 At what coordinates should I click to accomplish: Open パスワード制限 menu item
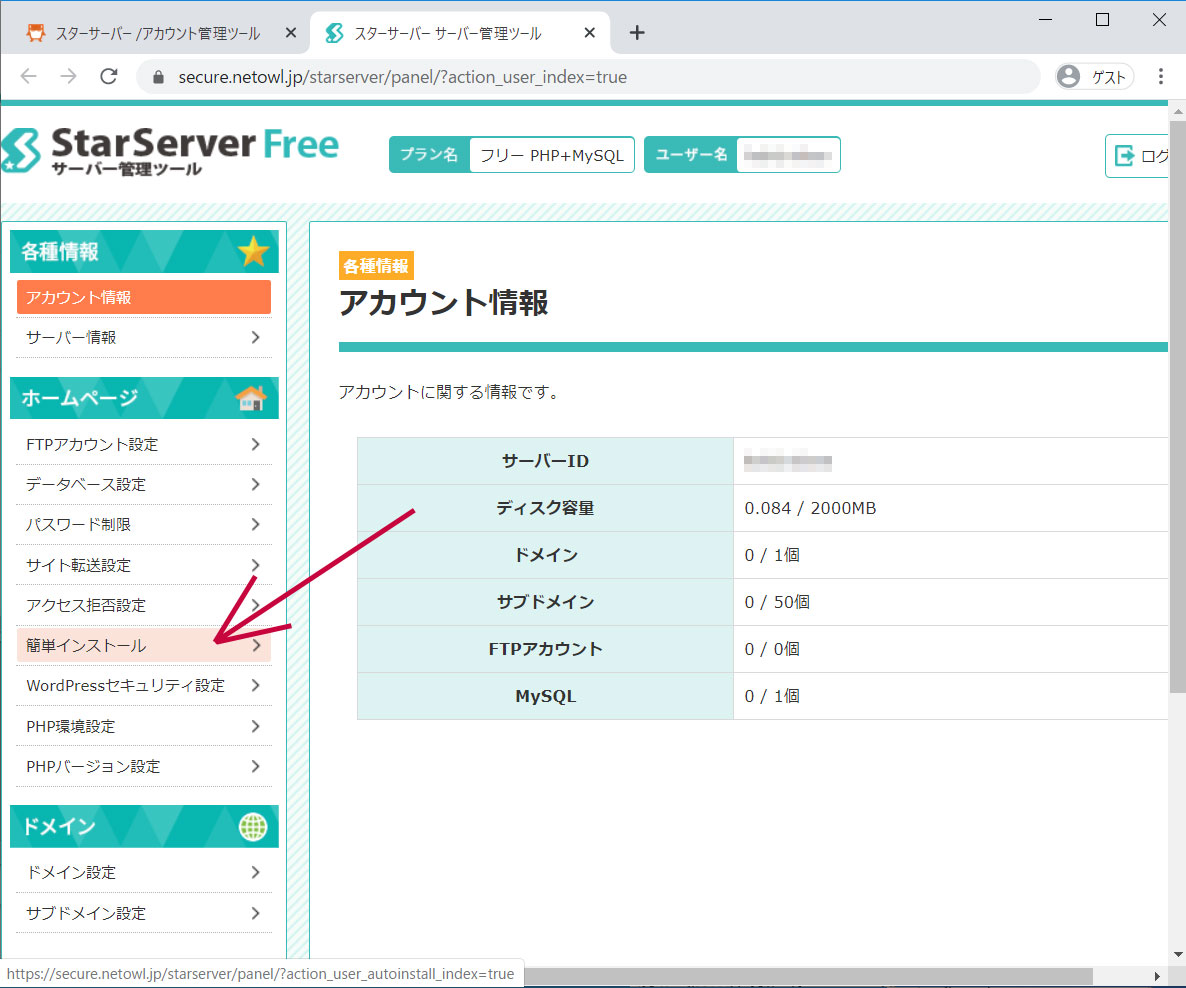click(x=144, y=524)
